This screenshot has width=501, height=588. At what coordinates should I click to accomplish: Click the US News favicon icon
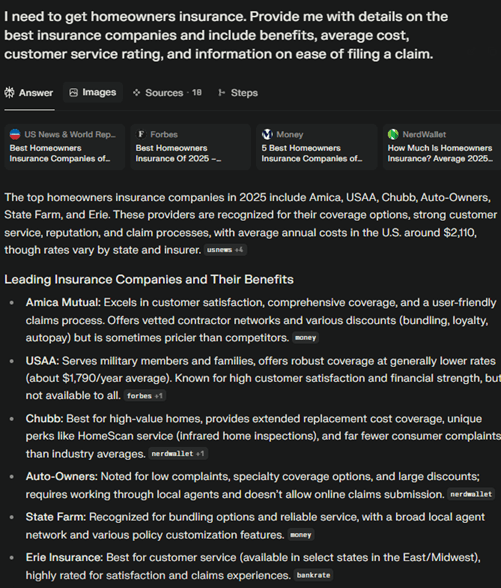point(15,134)
